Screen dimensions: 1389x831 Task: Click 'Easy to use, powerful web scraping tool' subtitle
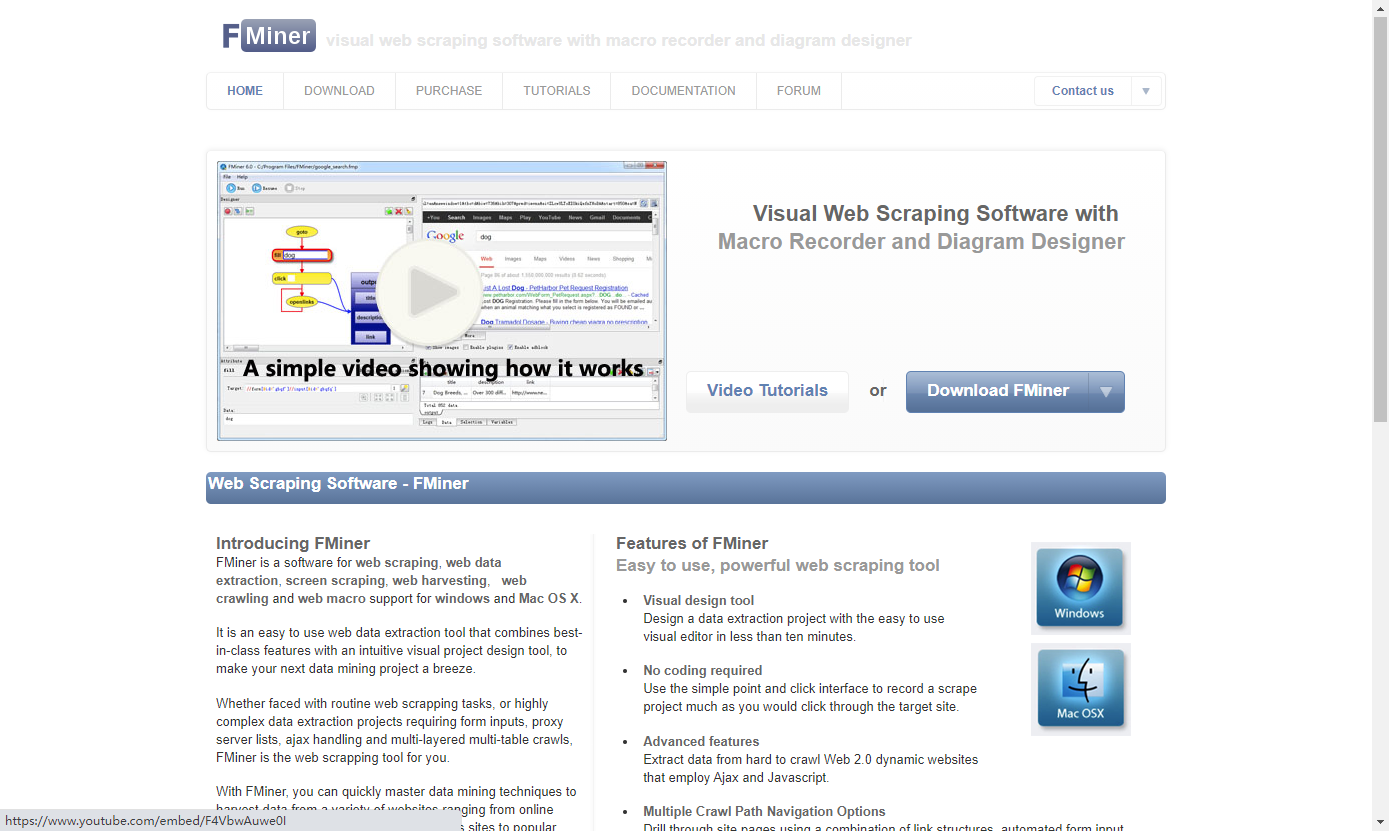tap(778, 566)
